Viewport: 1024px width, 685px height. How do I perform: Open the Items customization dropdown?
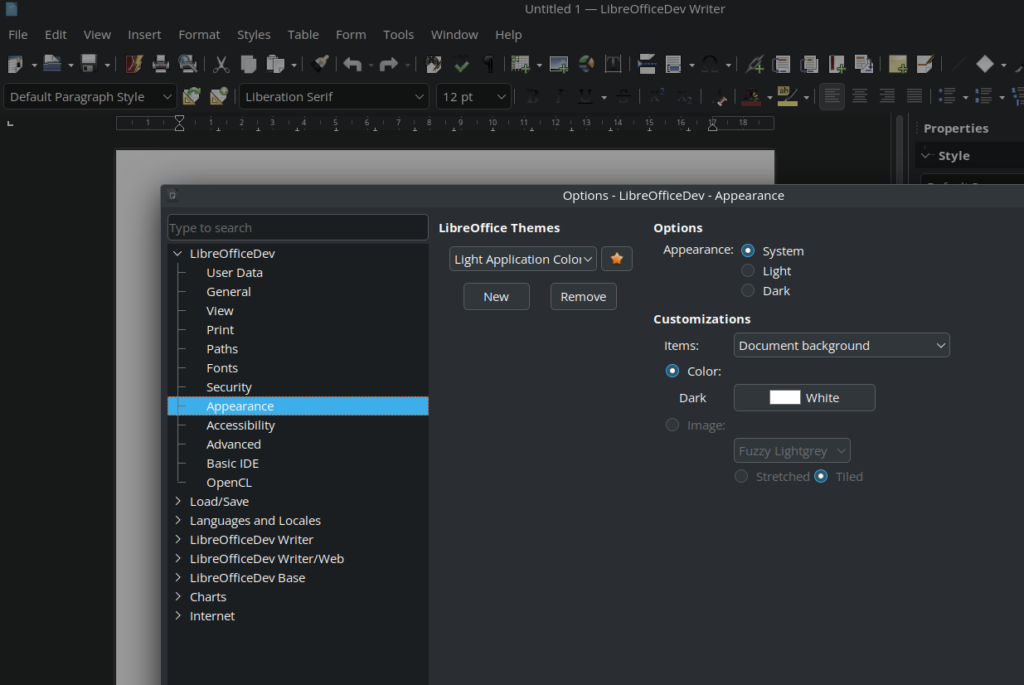pyautogui.click(x=841, y=344)
